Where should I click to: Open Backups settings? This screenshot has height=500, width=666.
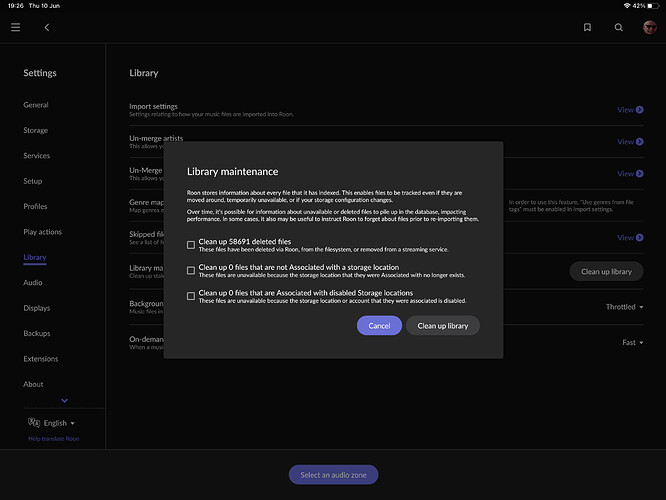coord(37,333)
